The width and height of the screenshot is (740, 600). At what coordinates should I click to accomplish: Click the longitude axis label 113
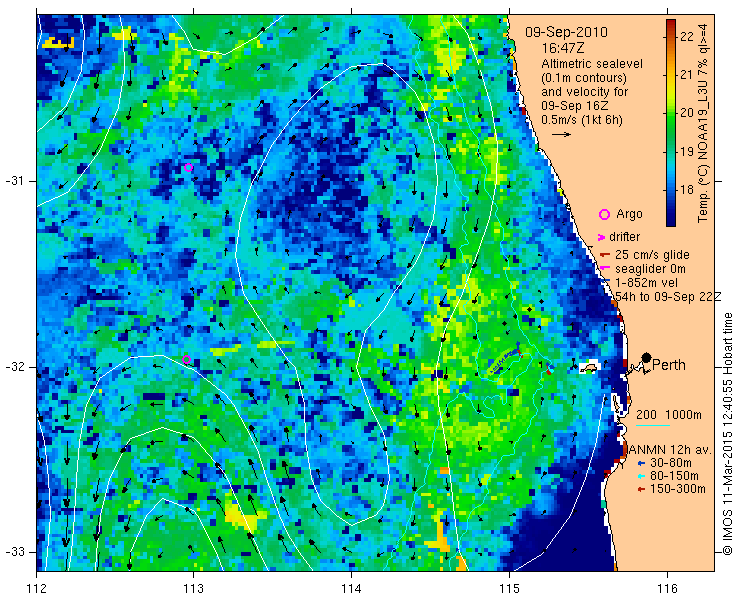(193, 589)
